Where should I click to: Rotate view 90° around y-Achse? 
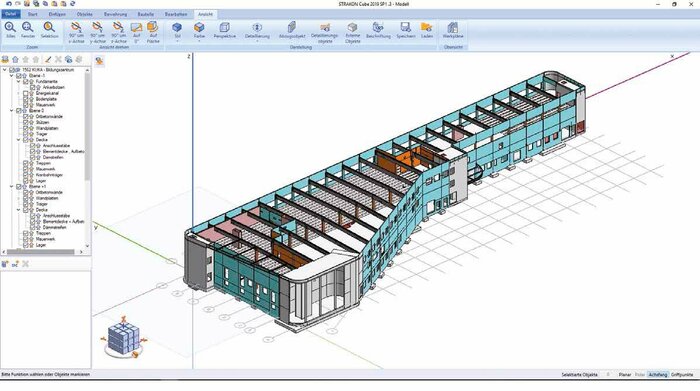(x=97, y=27)
